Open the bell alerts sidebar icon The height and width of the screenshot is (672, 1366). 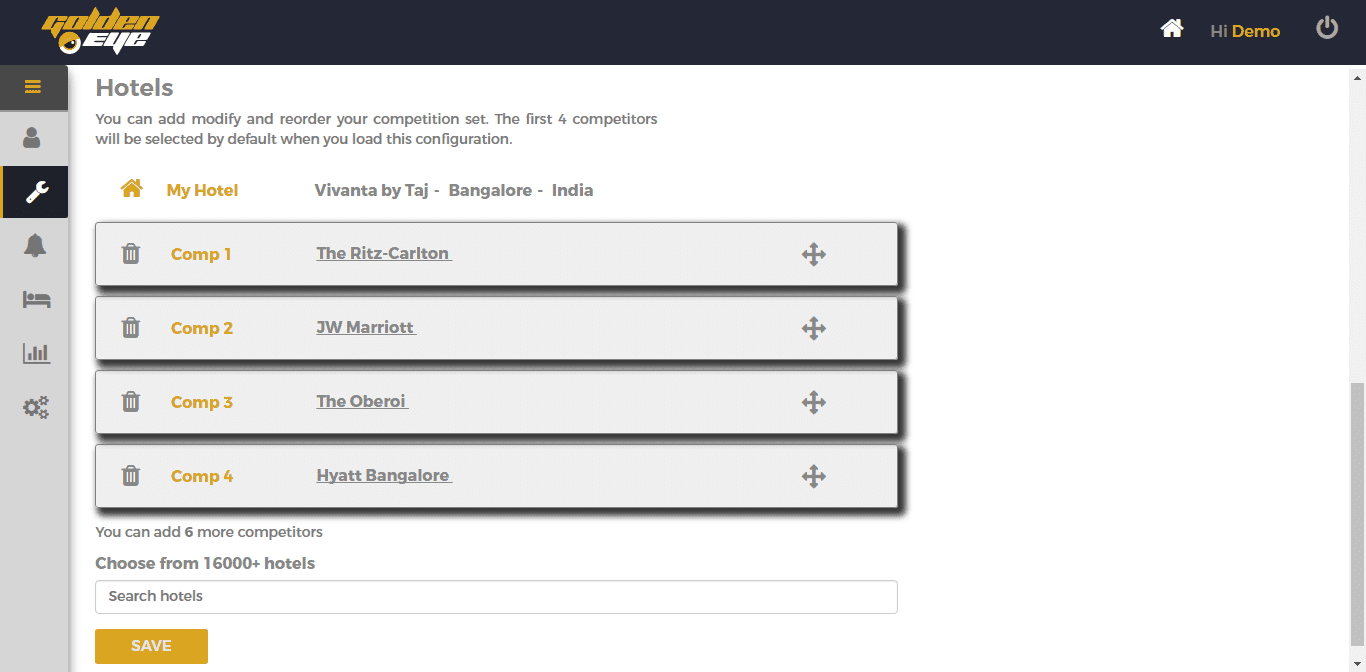[x=35, y=245]
